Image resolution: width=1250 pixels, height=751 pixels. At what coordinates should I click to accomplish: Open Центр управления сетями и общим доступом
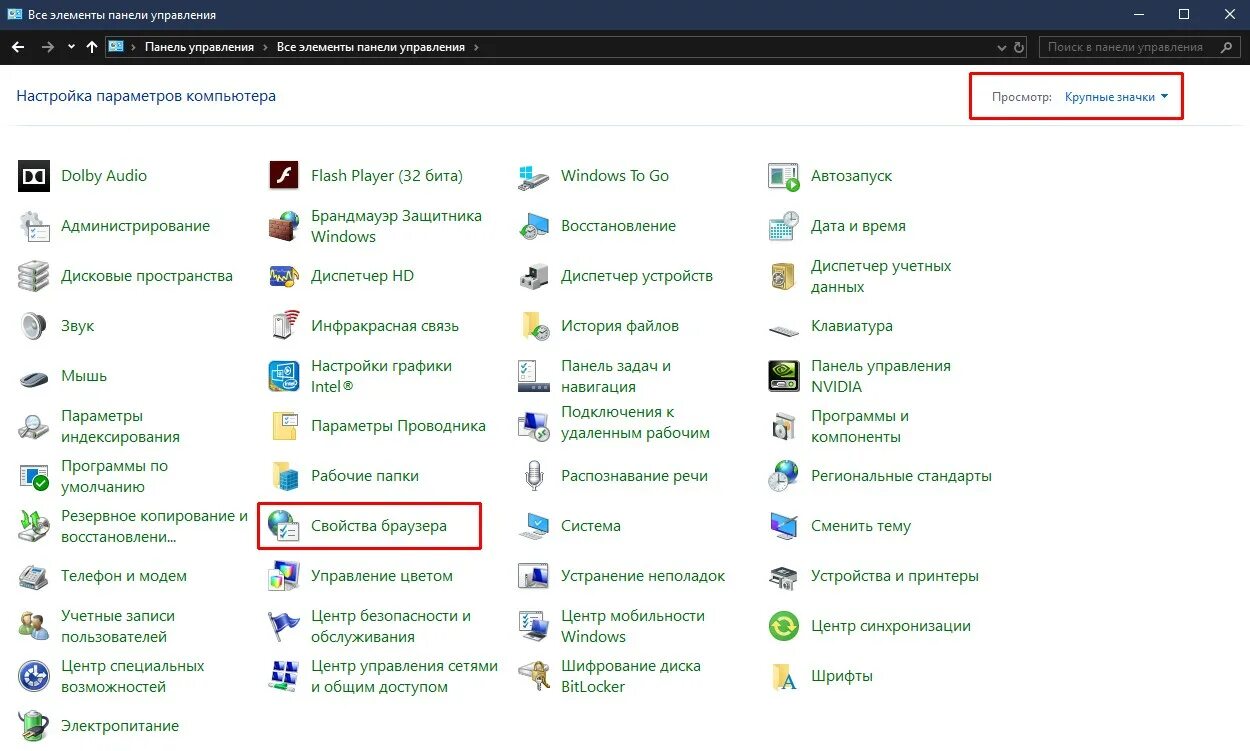pos(404,676)
